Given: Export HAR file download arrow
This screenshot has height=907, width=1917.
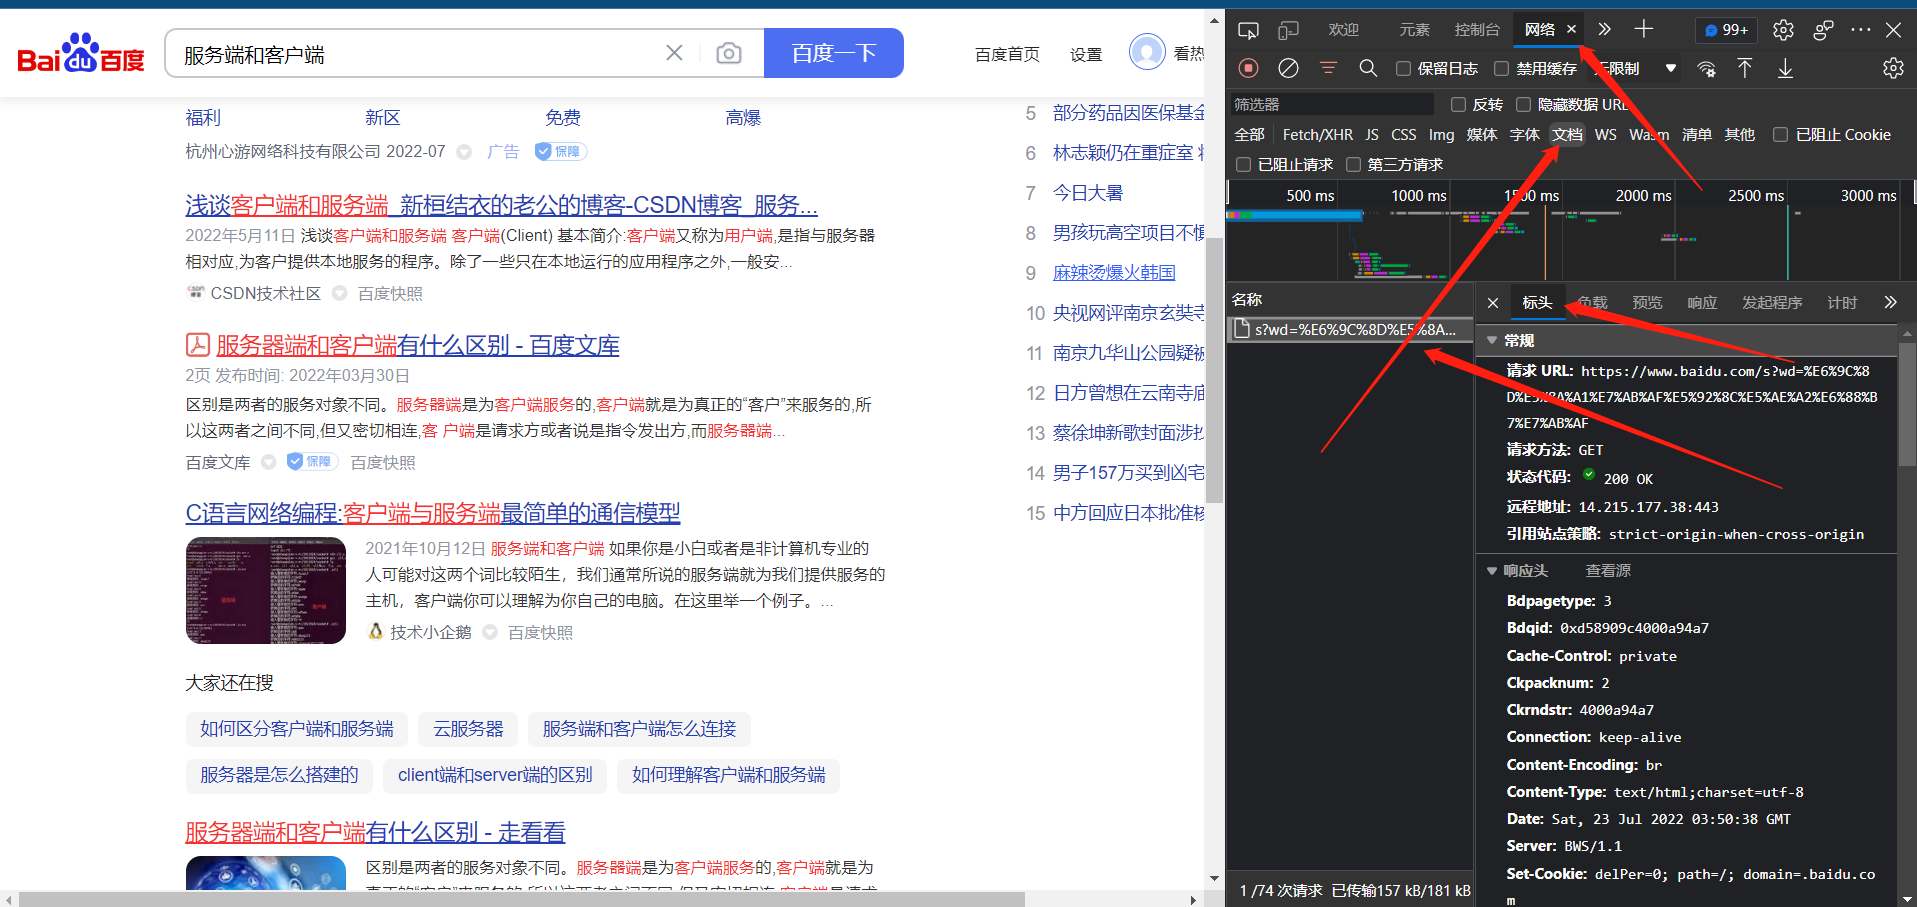Looking at the screenshot, I should pos(1785,68).
